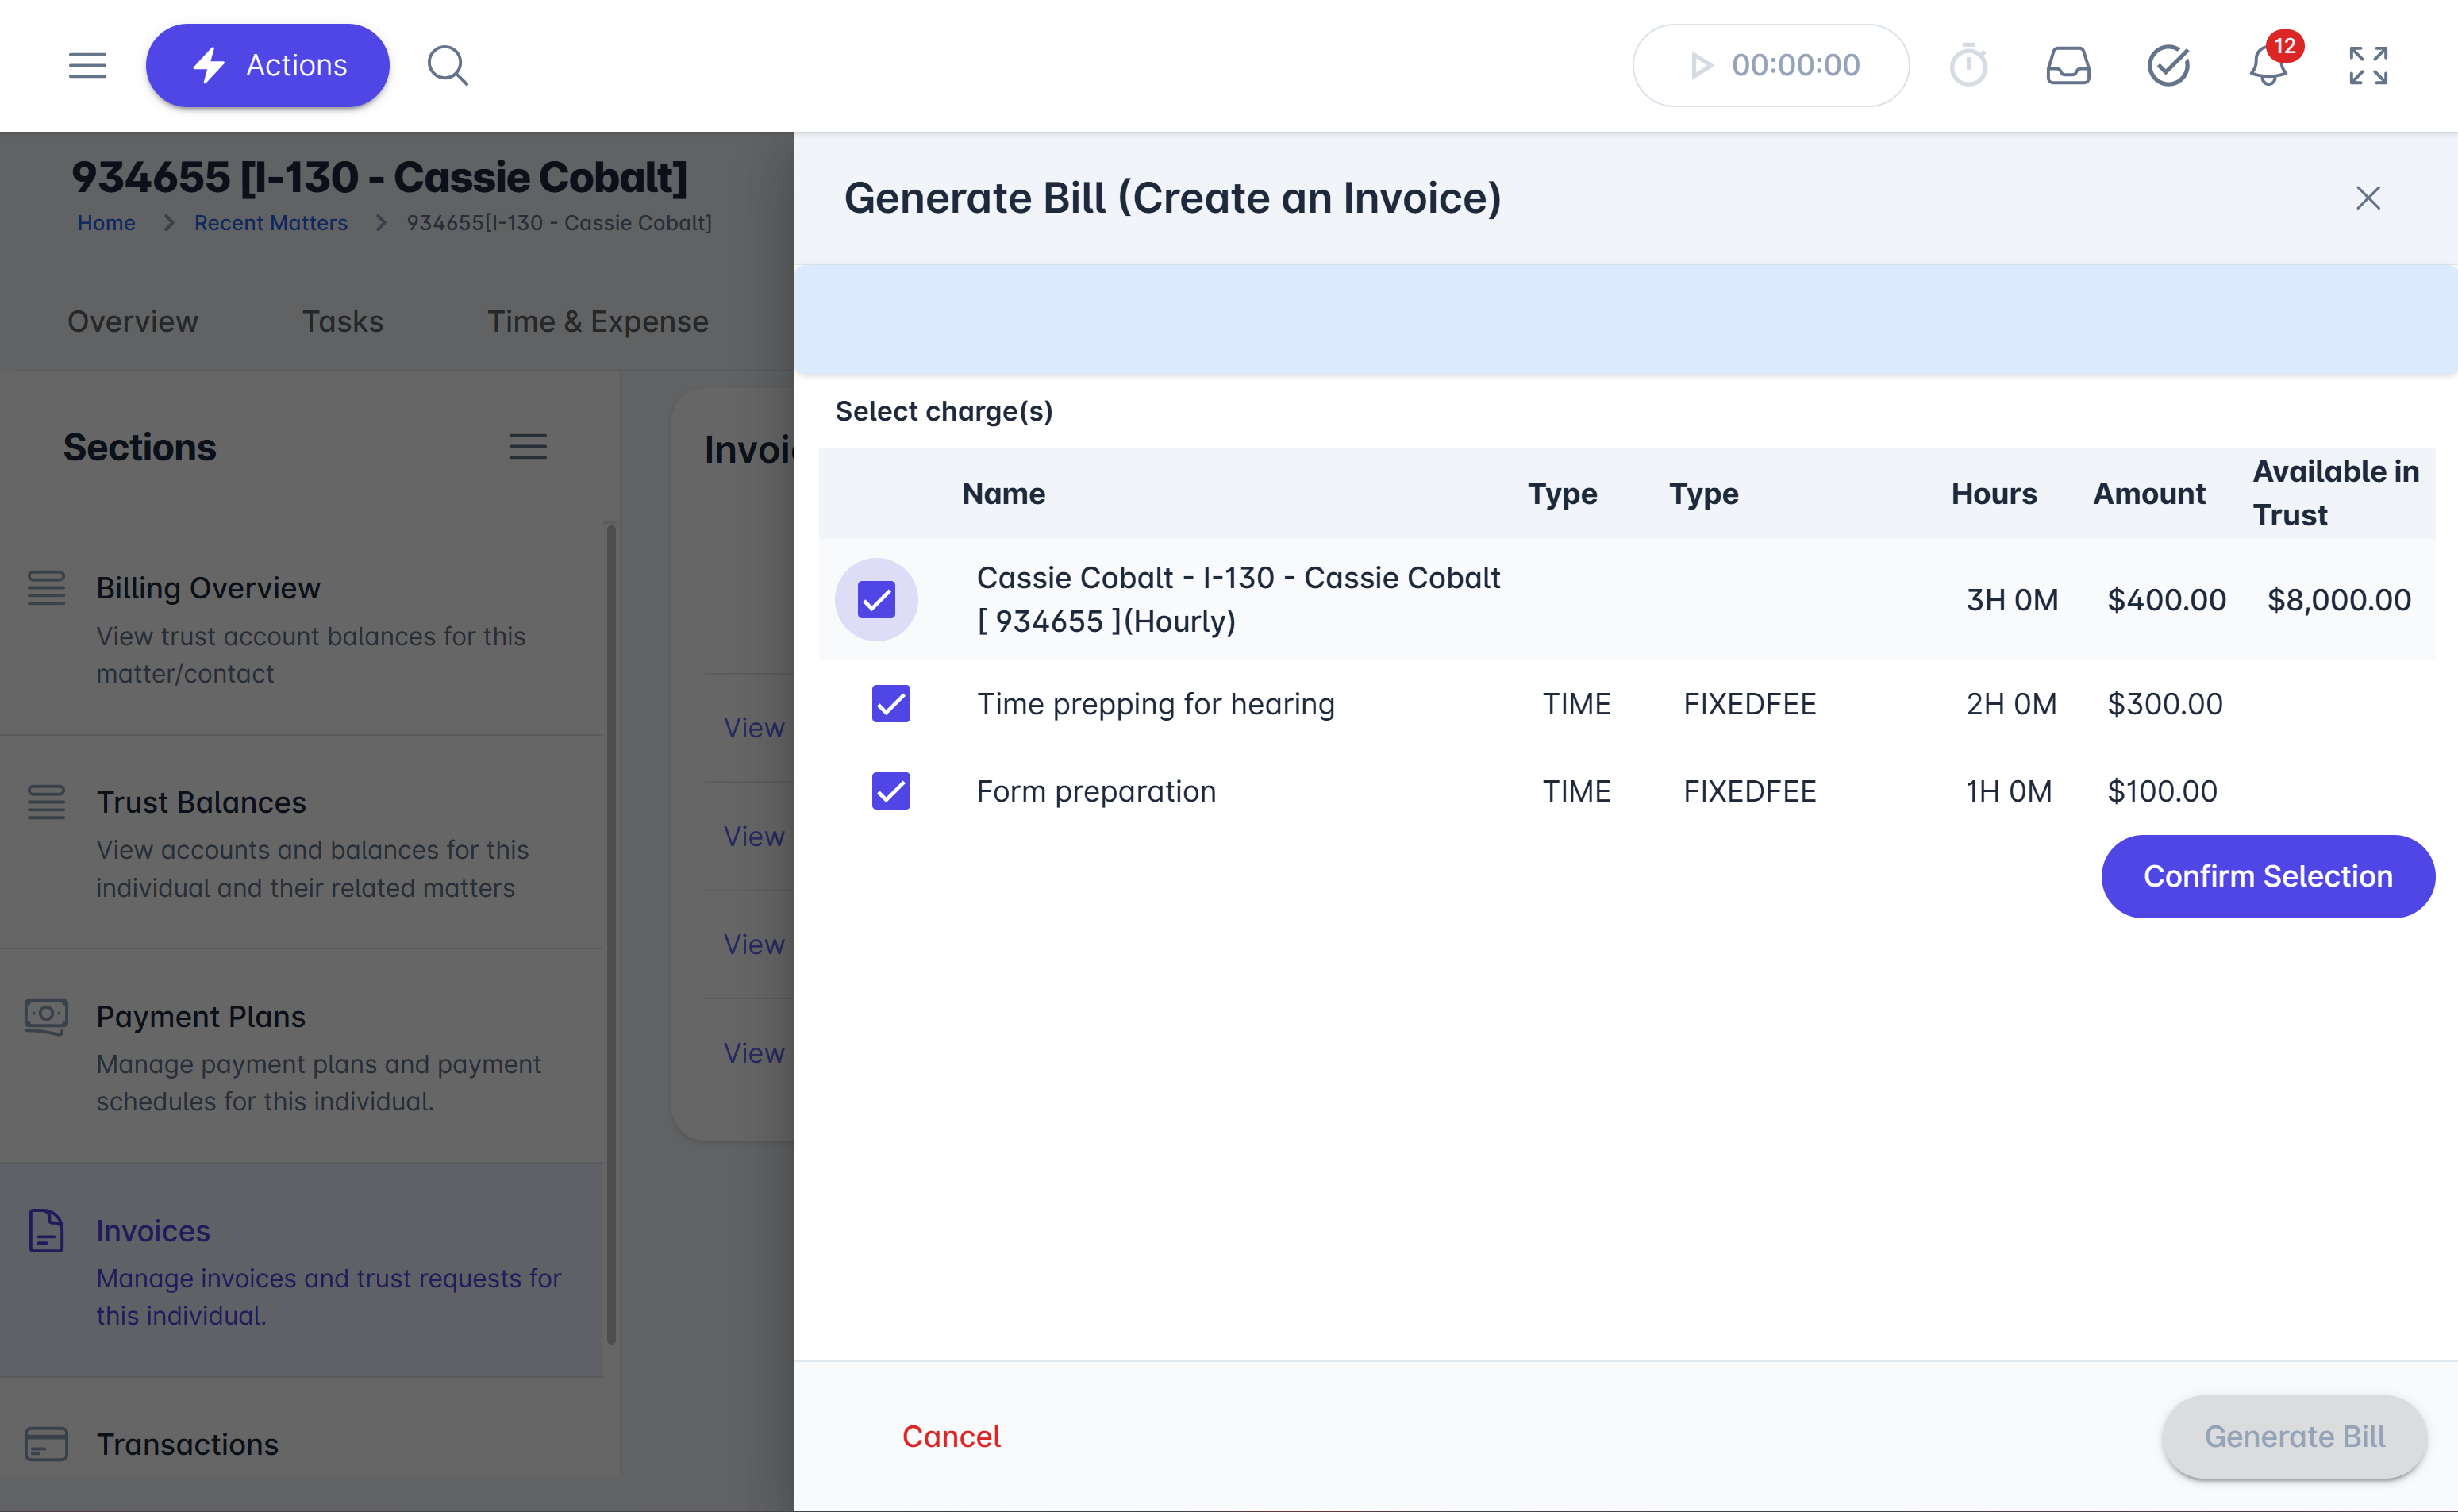Open the search magnifier icon
The width and height of the screenshot is (2458, 1512).
pos(447,66)
